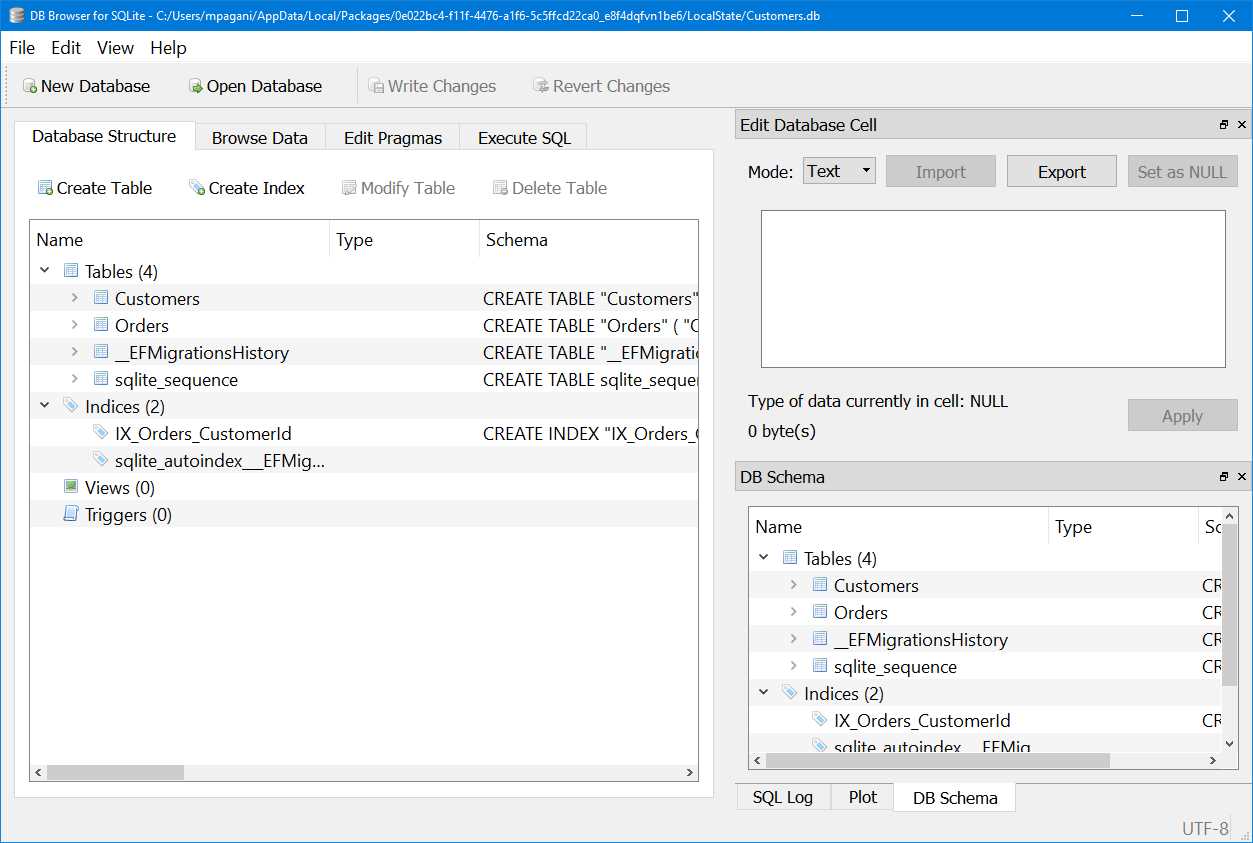This screenshot has width=1253, height=843.
Task: Click the table icon beside Customers
Action: (101, 297)
